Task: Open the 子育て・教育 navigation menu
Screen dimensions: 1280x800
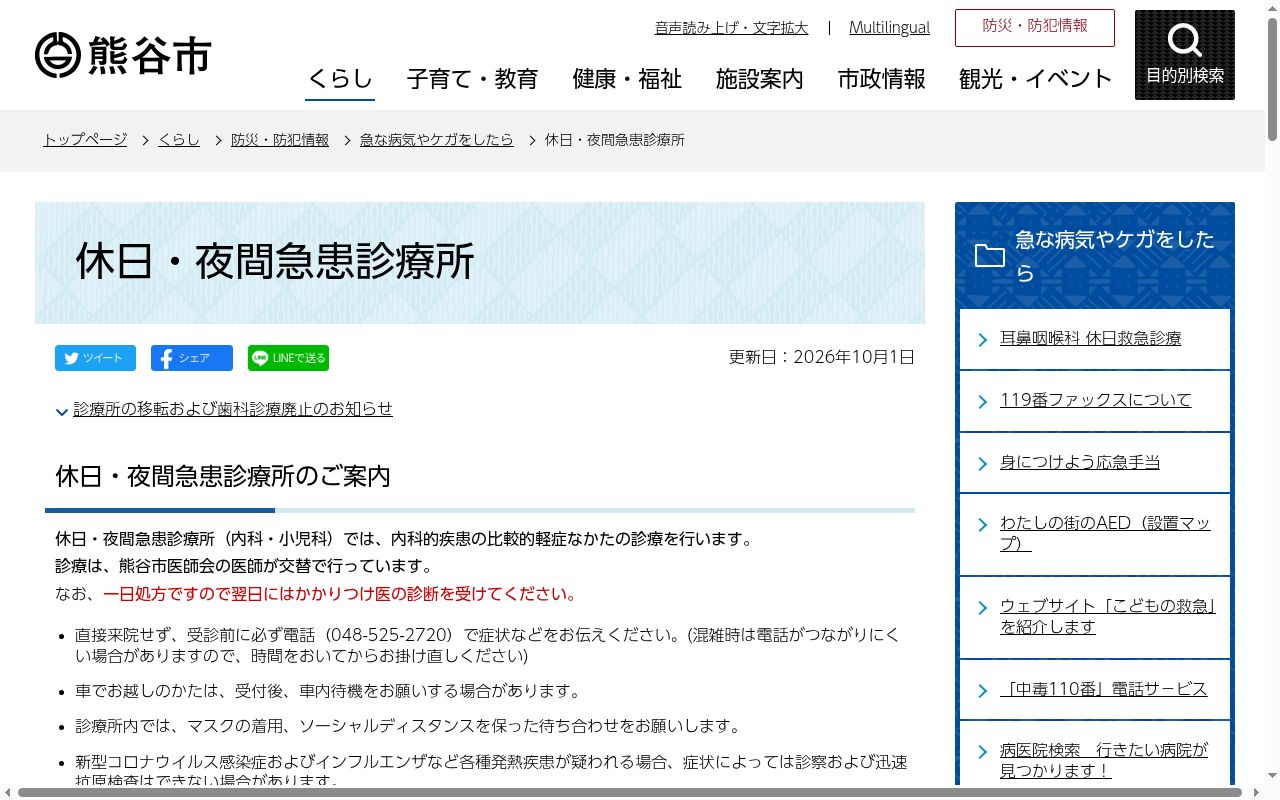Action: coord(472,79)
